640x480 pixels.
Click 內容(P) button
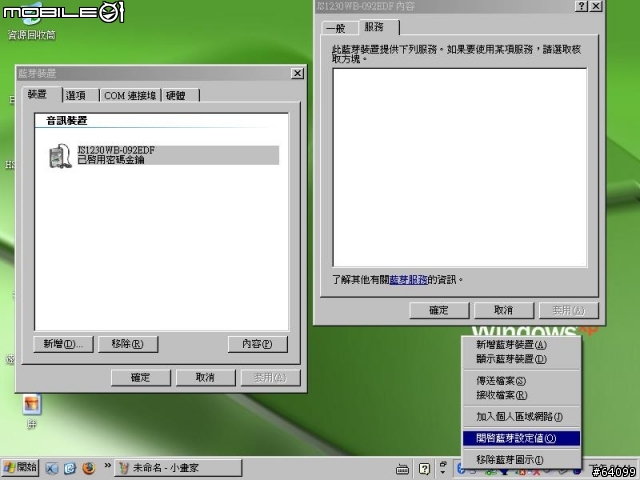click(258, 344)
